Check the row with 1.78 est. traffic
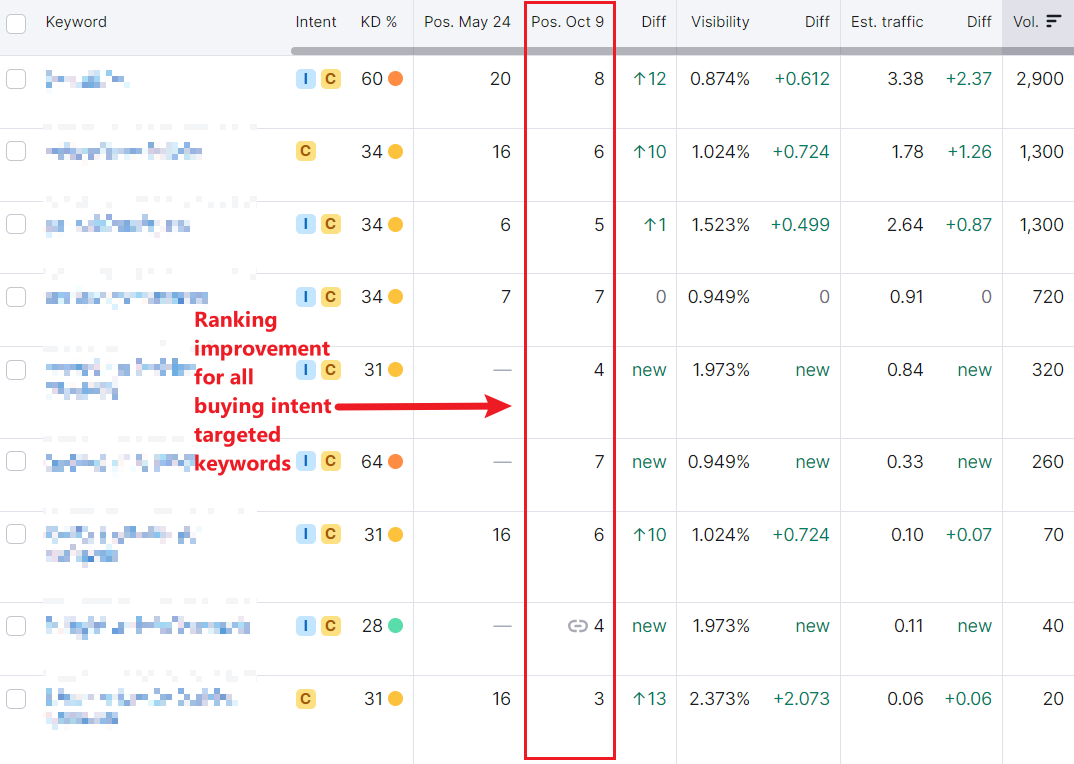1074x764 pixels. point(16,151)
